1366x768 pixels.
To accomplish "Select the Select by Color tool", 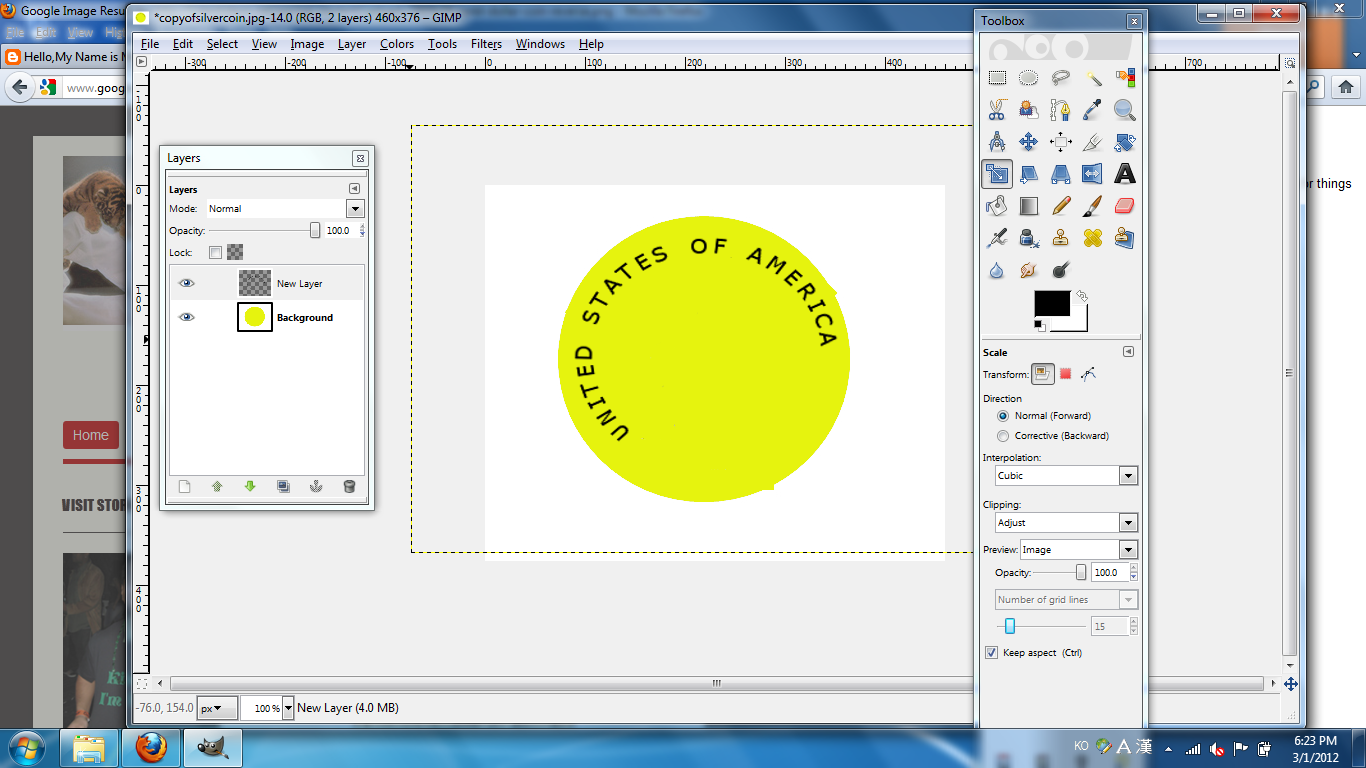I will point(1125,78).
